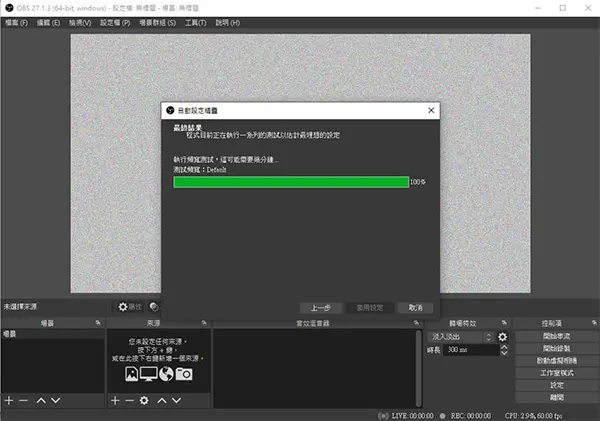Expand the 淡入淡出 transition dropdown
The height and width of the screenshot is (421, 600).
coord(489,337)
